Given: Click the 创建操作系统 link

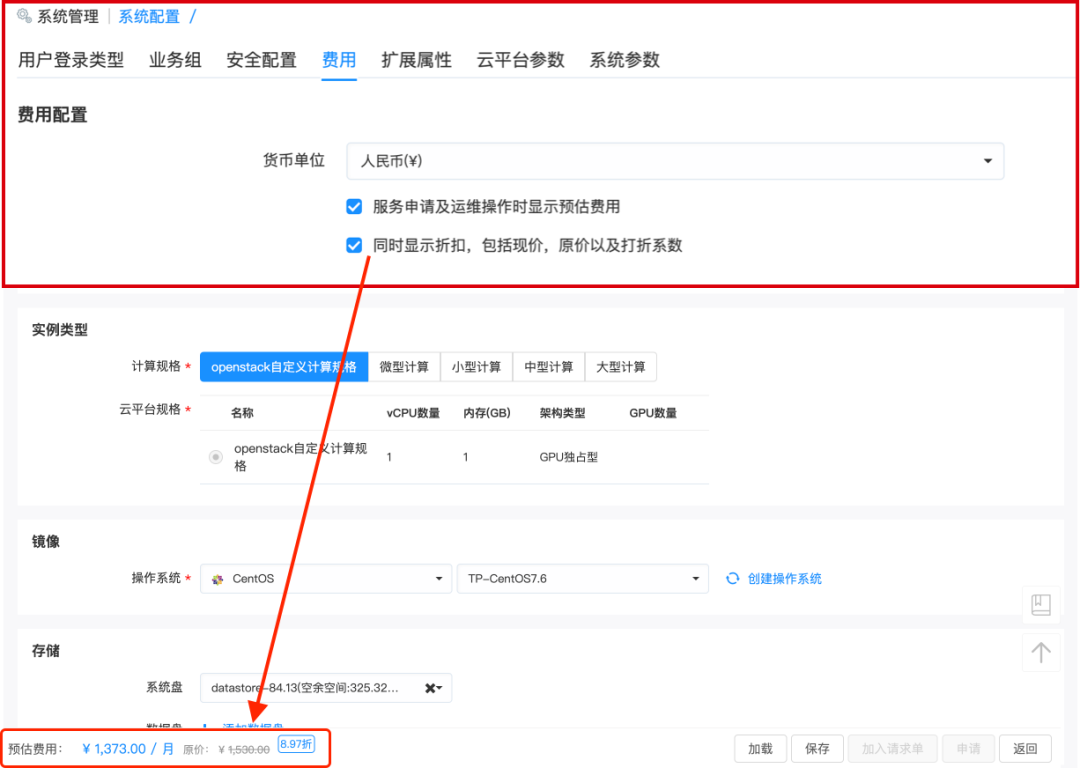Looking at the screenshot, I should coord(785,579).
